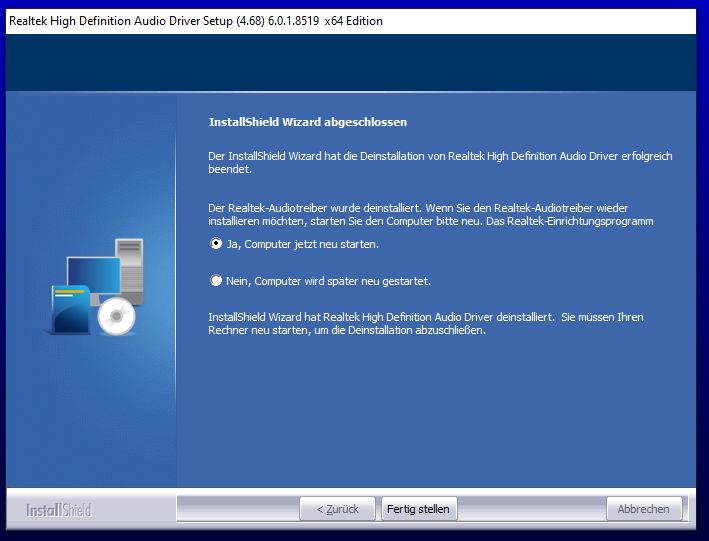Click text 'Der Realtek-Audiotreiber wurde deinstalliert'
This screenshot has height=541, width=709.
pyautogui.click(x=315, y=208)
